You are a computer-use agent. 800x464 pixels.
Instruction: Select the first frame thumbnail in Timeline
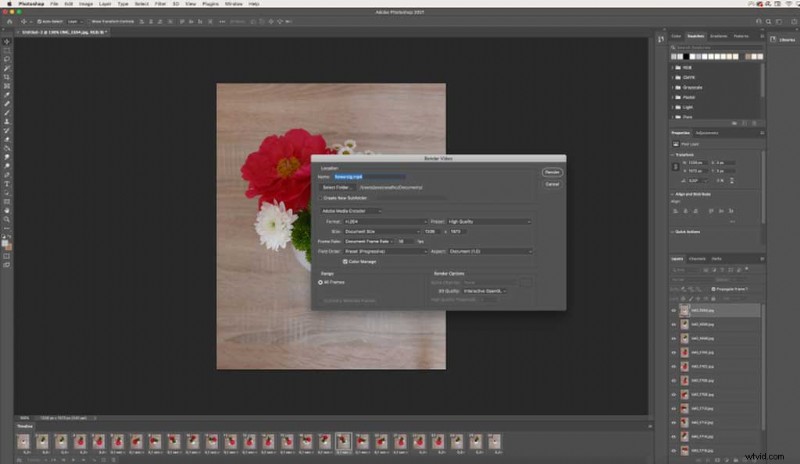[23, 442]
